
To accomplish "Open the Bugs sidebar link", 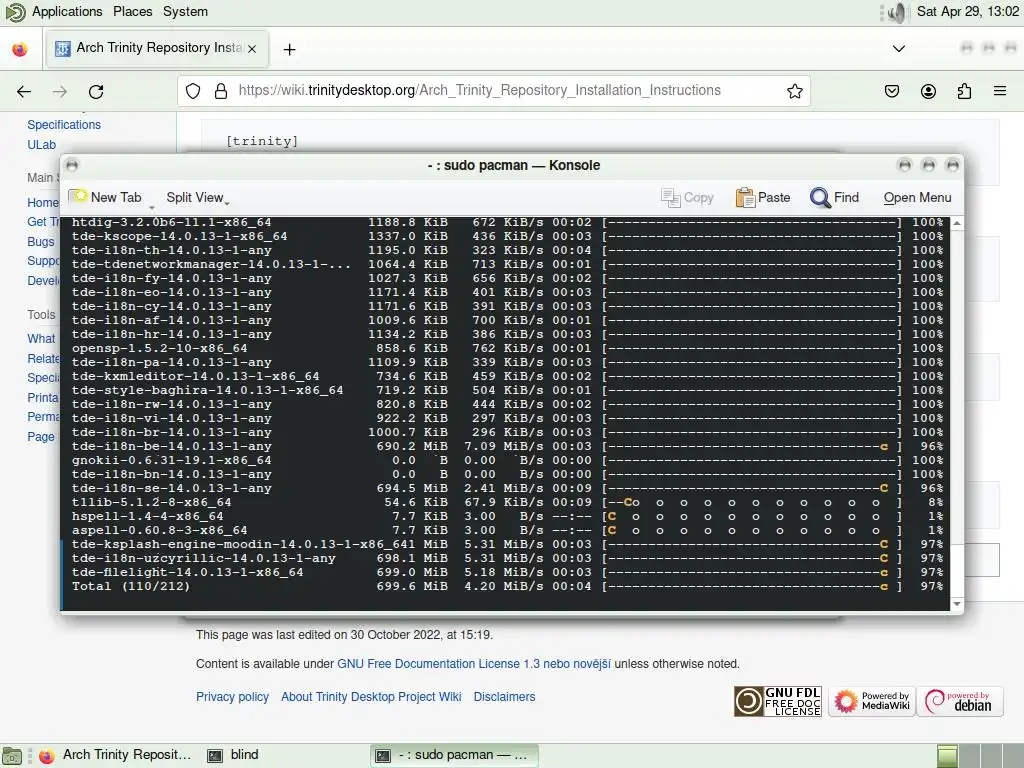I will [x=40, y=242].
